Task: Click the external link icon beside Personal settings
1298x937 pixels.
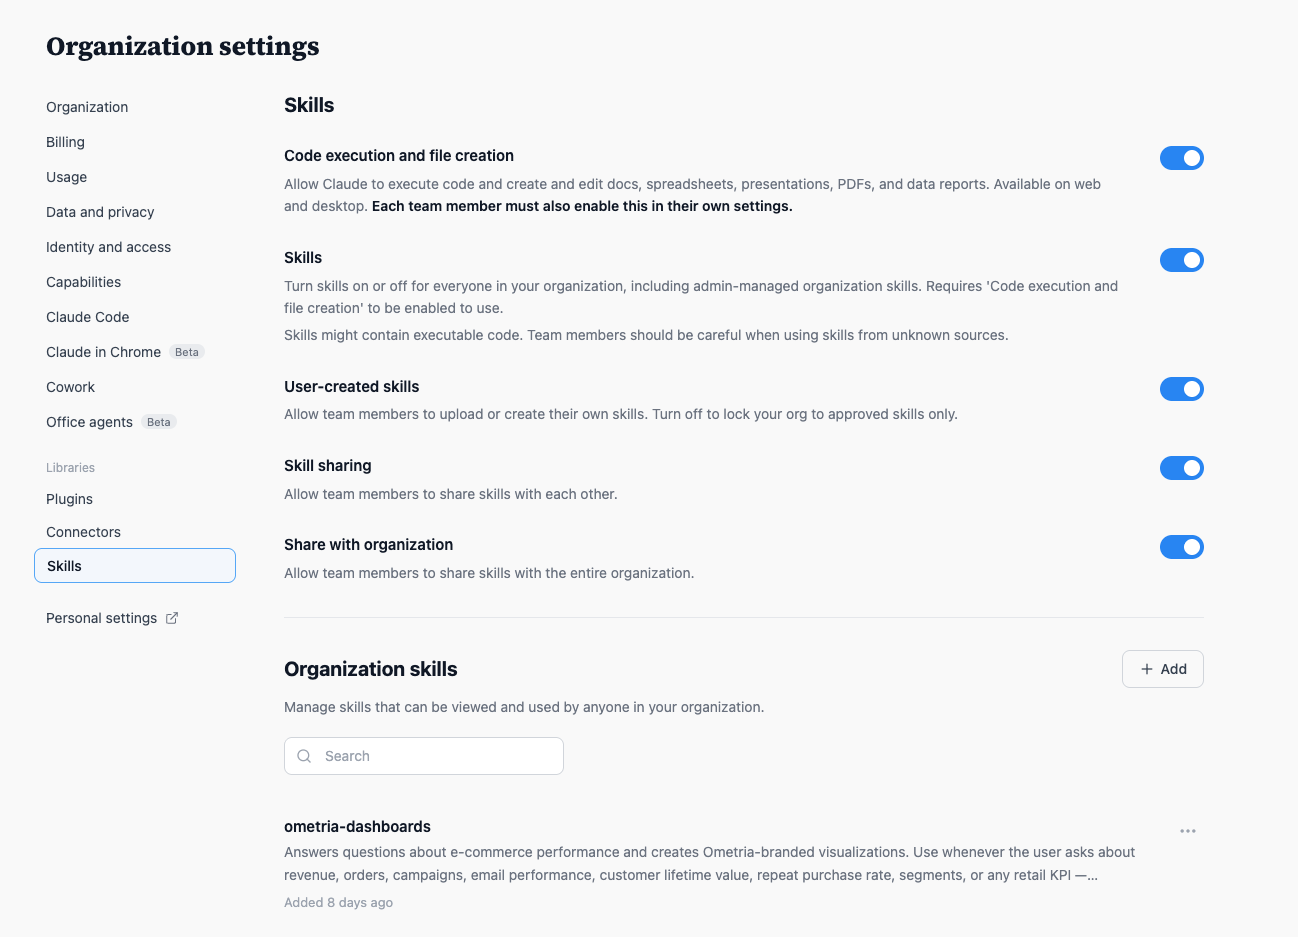Action: pos(172,618)
